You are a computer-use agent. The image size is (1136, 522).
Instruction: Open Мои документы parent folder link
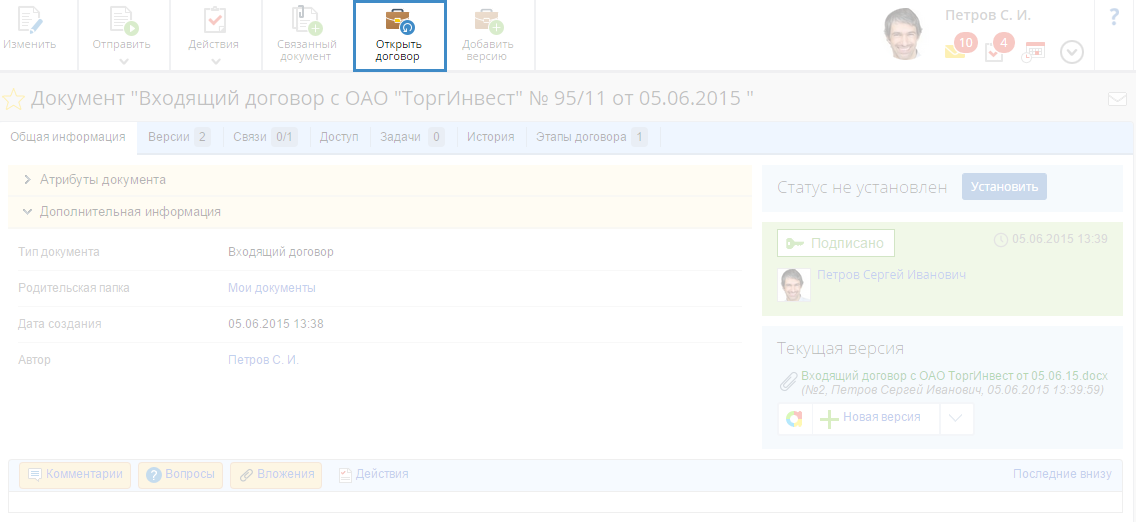pos(272,287)
